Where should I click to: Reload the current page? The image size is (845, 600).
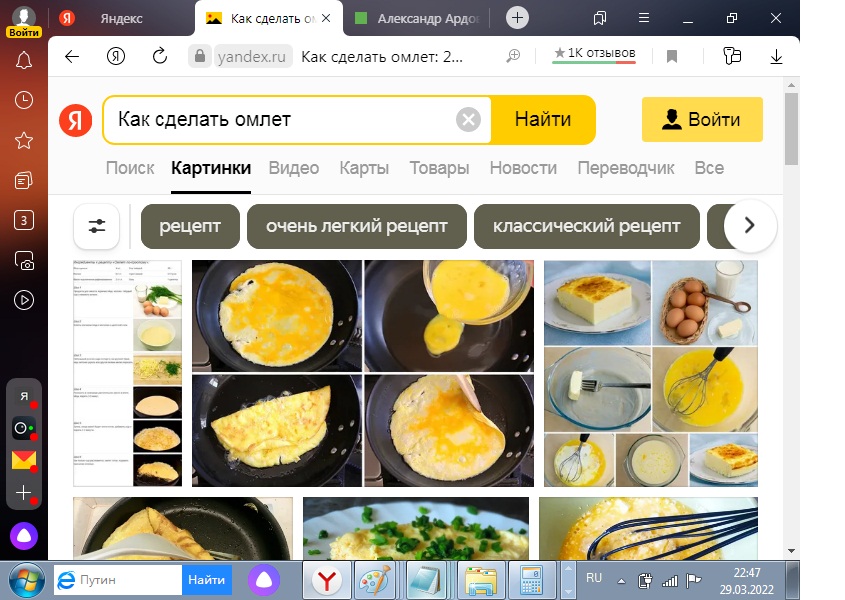click(x=160, y=56)
